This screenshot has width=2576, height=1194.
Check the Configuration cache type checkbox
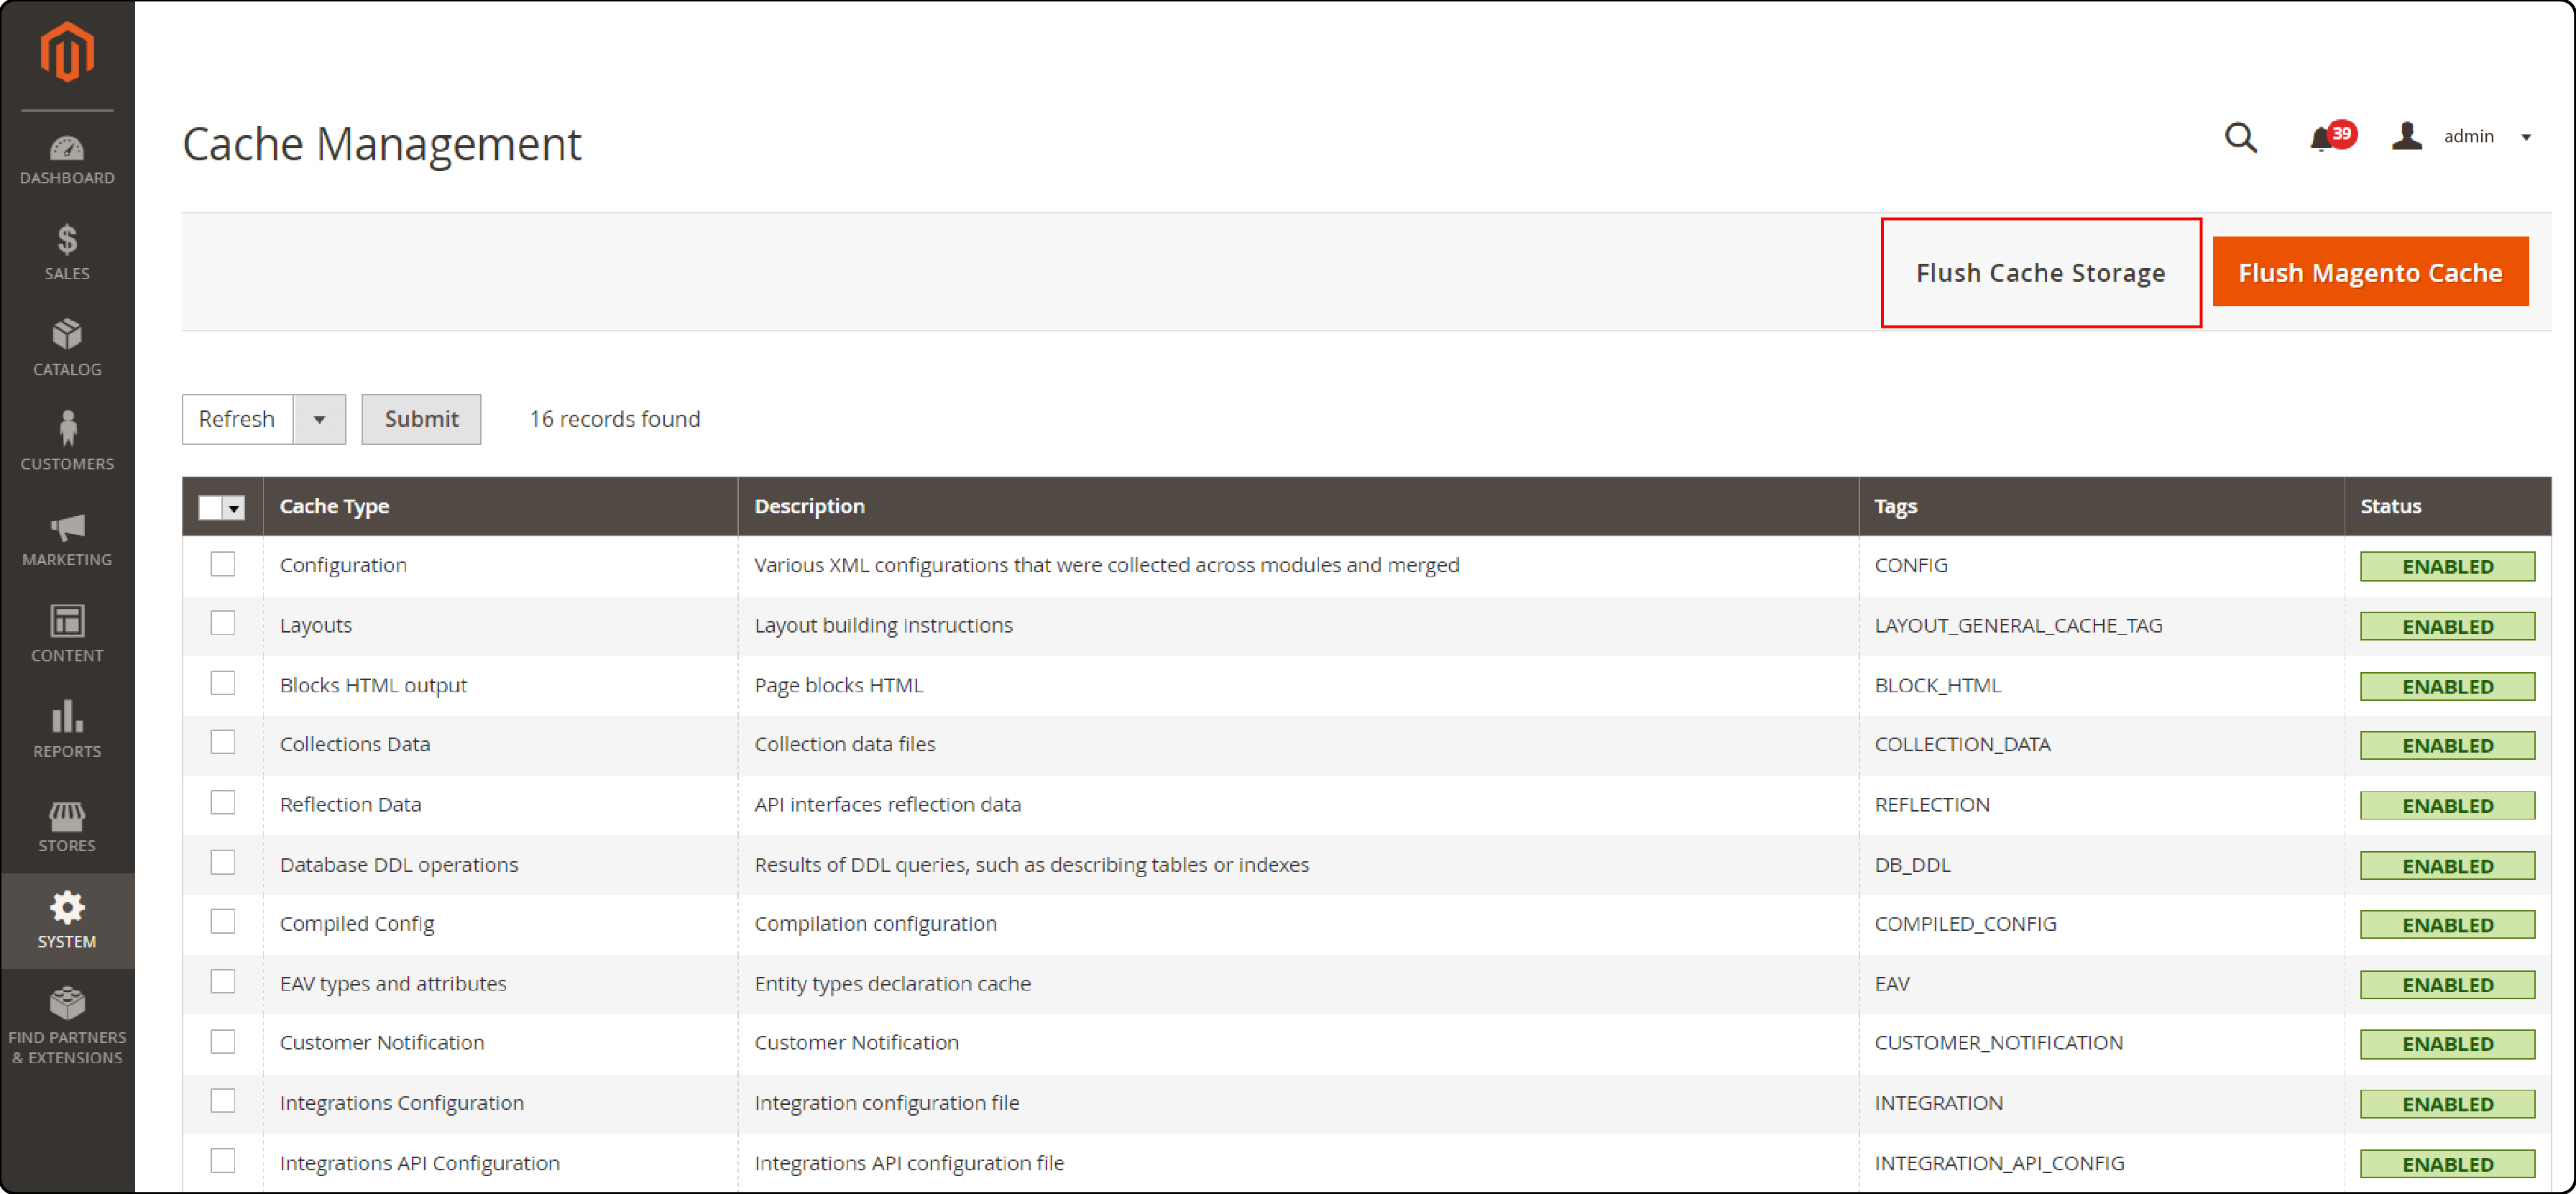(223, 565)
